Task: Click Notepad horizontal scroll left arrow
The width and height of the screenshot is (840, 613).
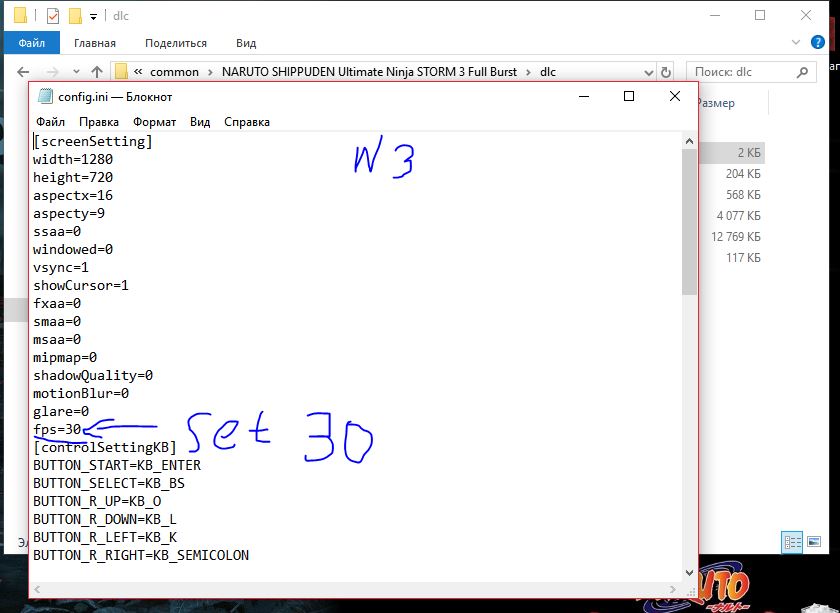Action: [36, 589]
